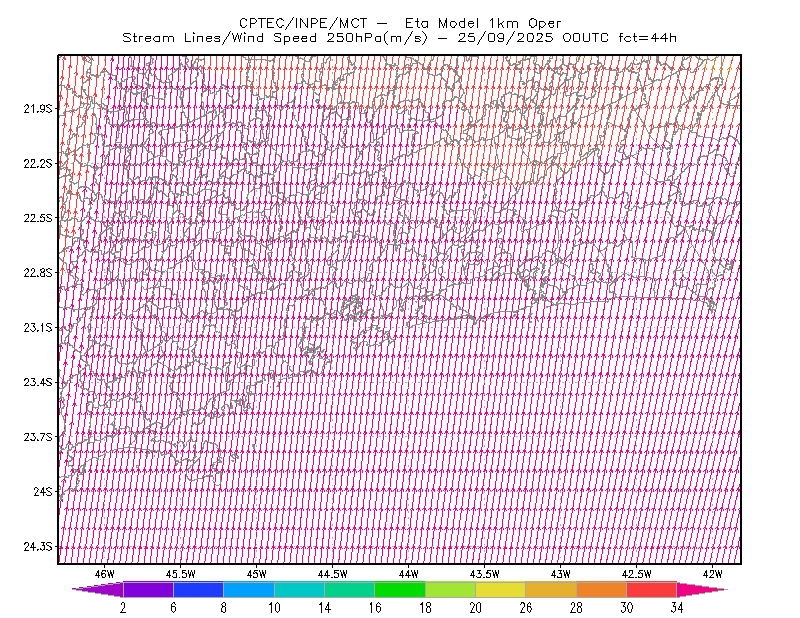The width and height of the screenshot is (800, 618).
Task: Click the latitude label '23.7S'
Action: click(37, 437)
